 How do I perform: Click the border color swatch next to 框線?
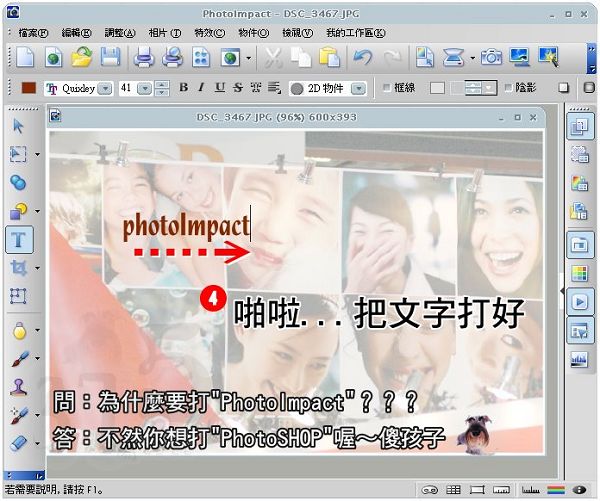click(437, 88)
